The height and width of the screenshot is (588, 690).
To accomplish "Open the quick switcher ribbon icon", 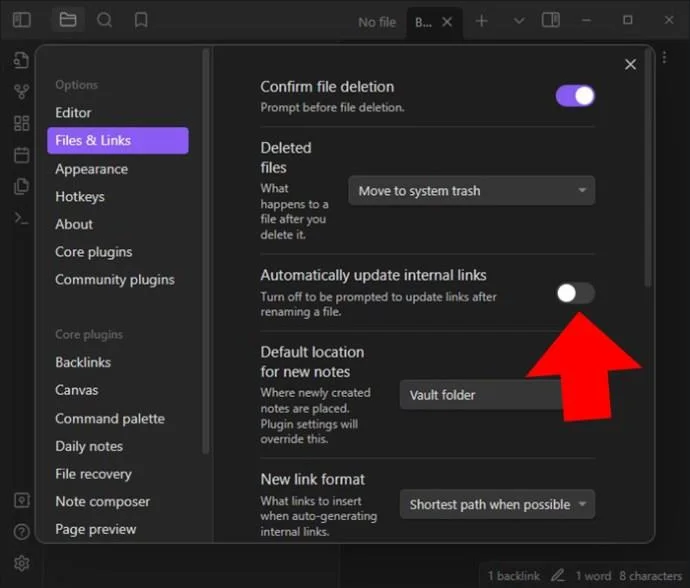I will [x=21, y=60].
